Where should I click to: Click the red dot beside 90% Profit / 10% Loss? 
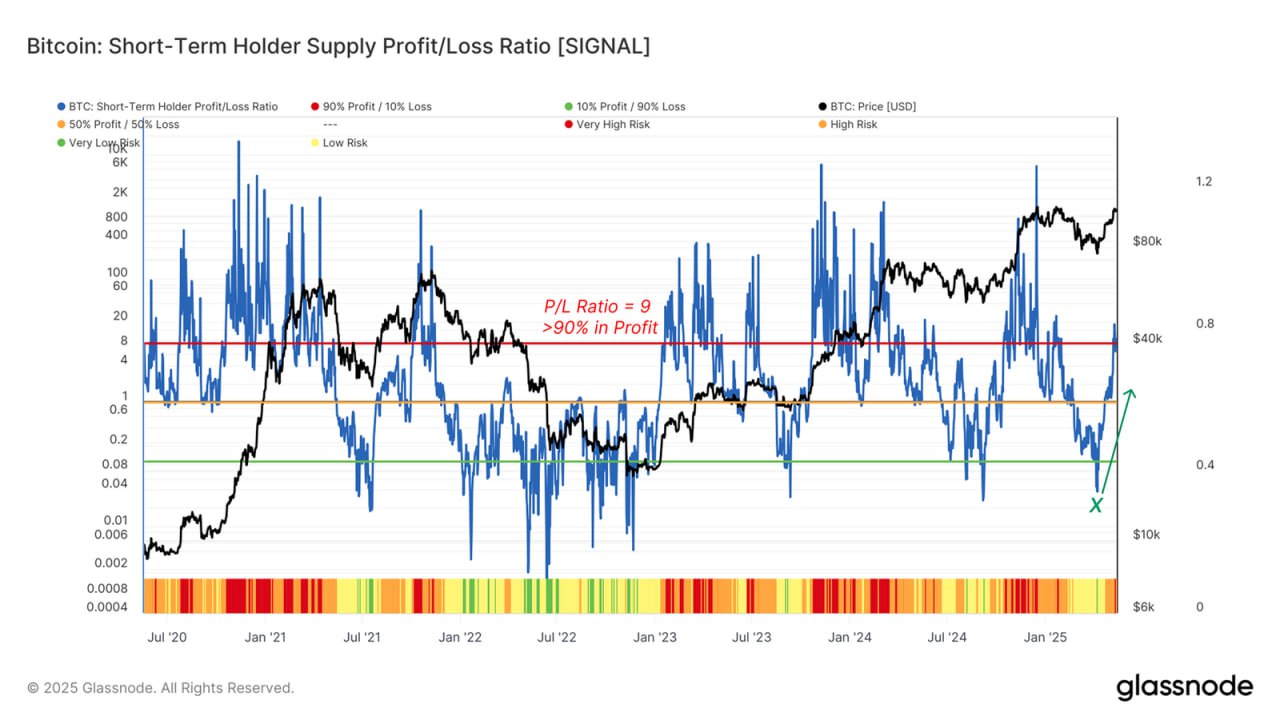[x=314, y=107]
